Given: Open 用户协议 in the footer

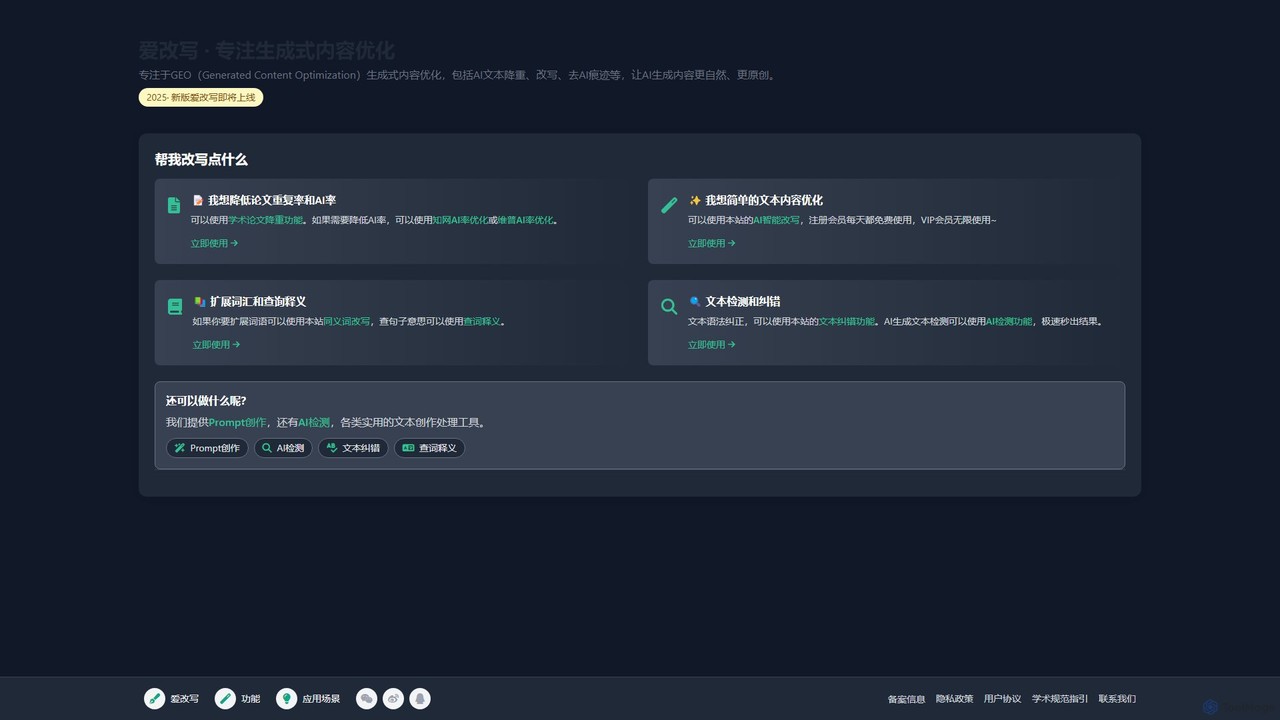Looking at the screenshot, I should (x=1002, y=699).
